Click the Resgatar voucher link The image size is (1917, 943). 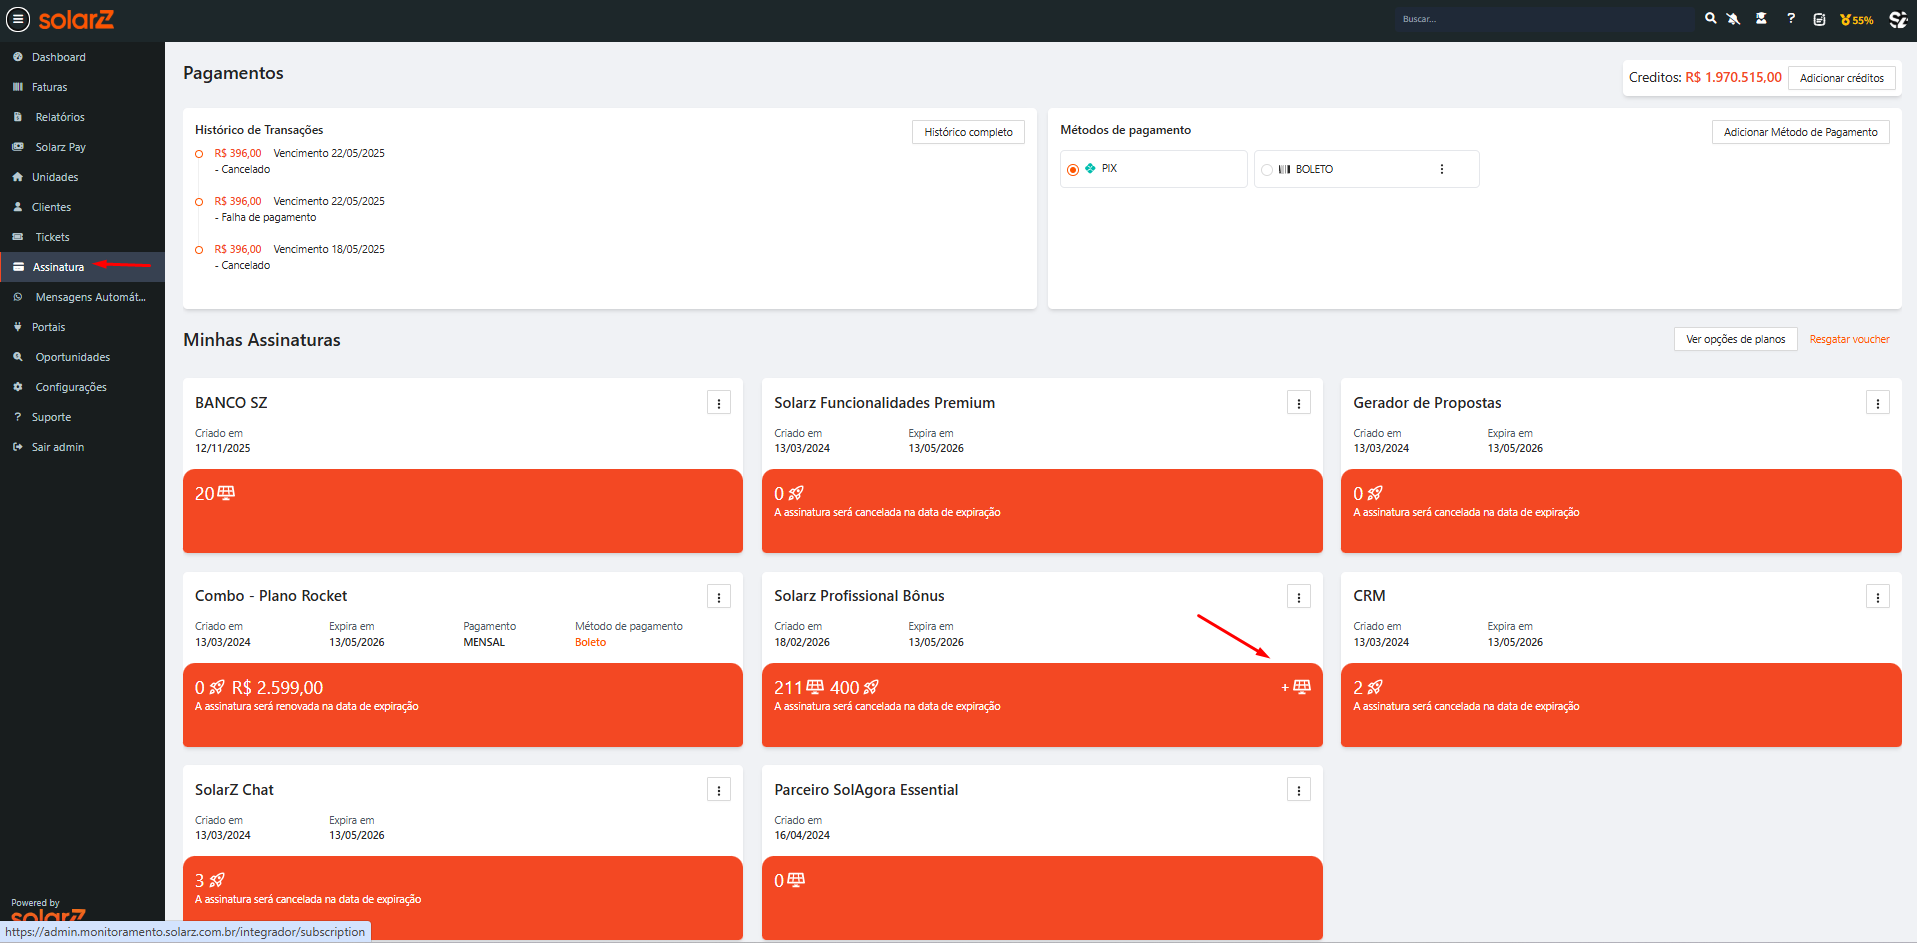[x=1849, y=340]
